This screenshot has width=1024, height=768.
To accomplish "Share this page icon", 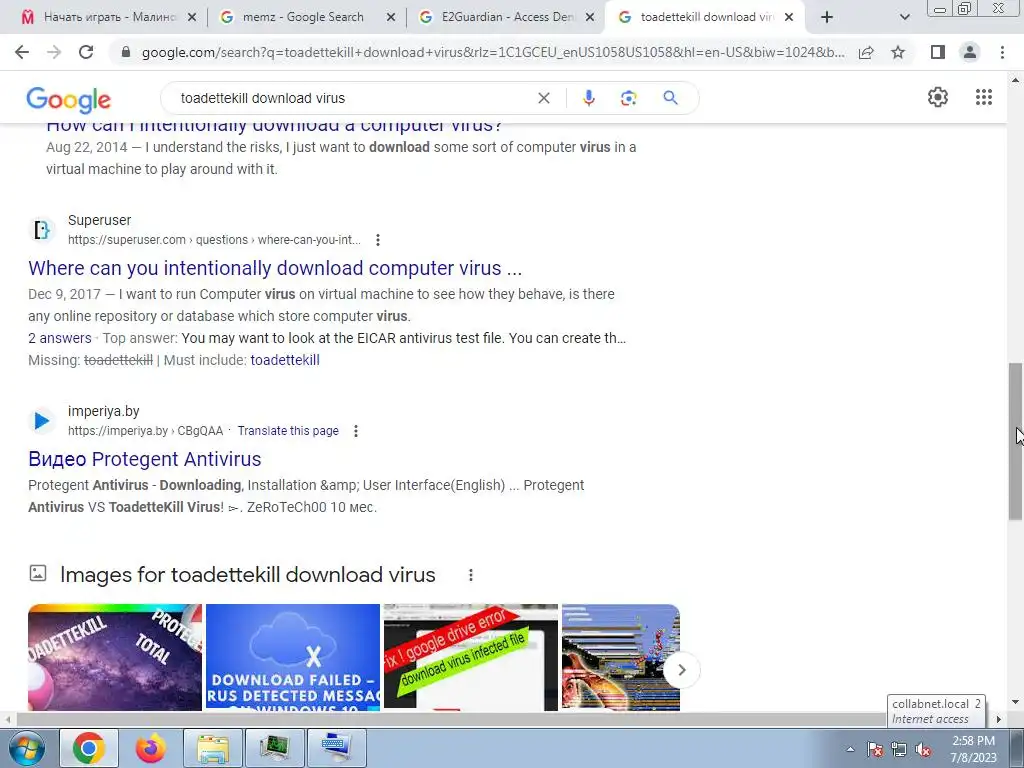I will (x=866, y=52).
